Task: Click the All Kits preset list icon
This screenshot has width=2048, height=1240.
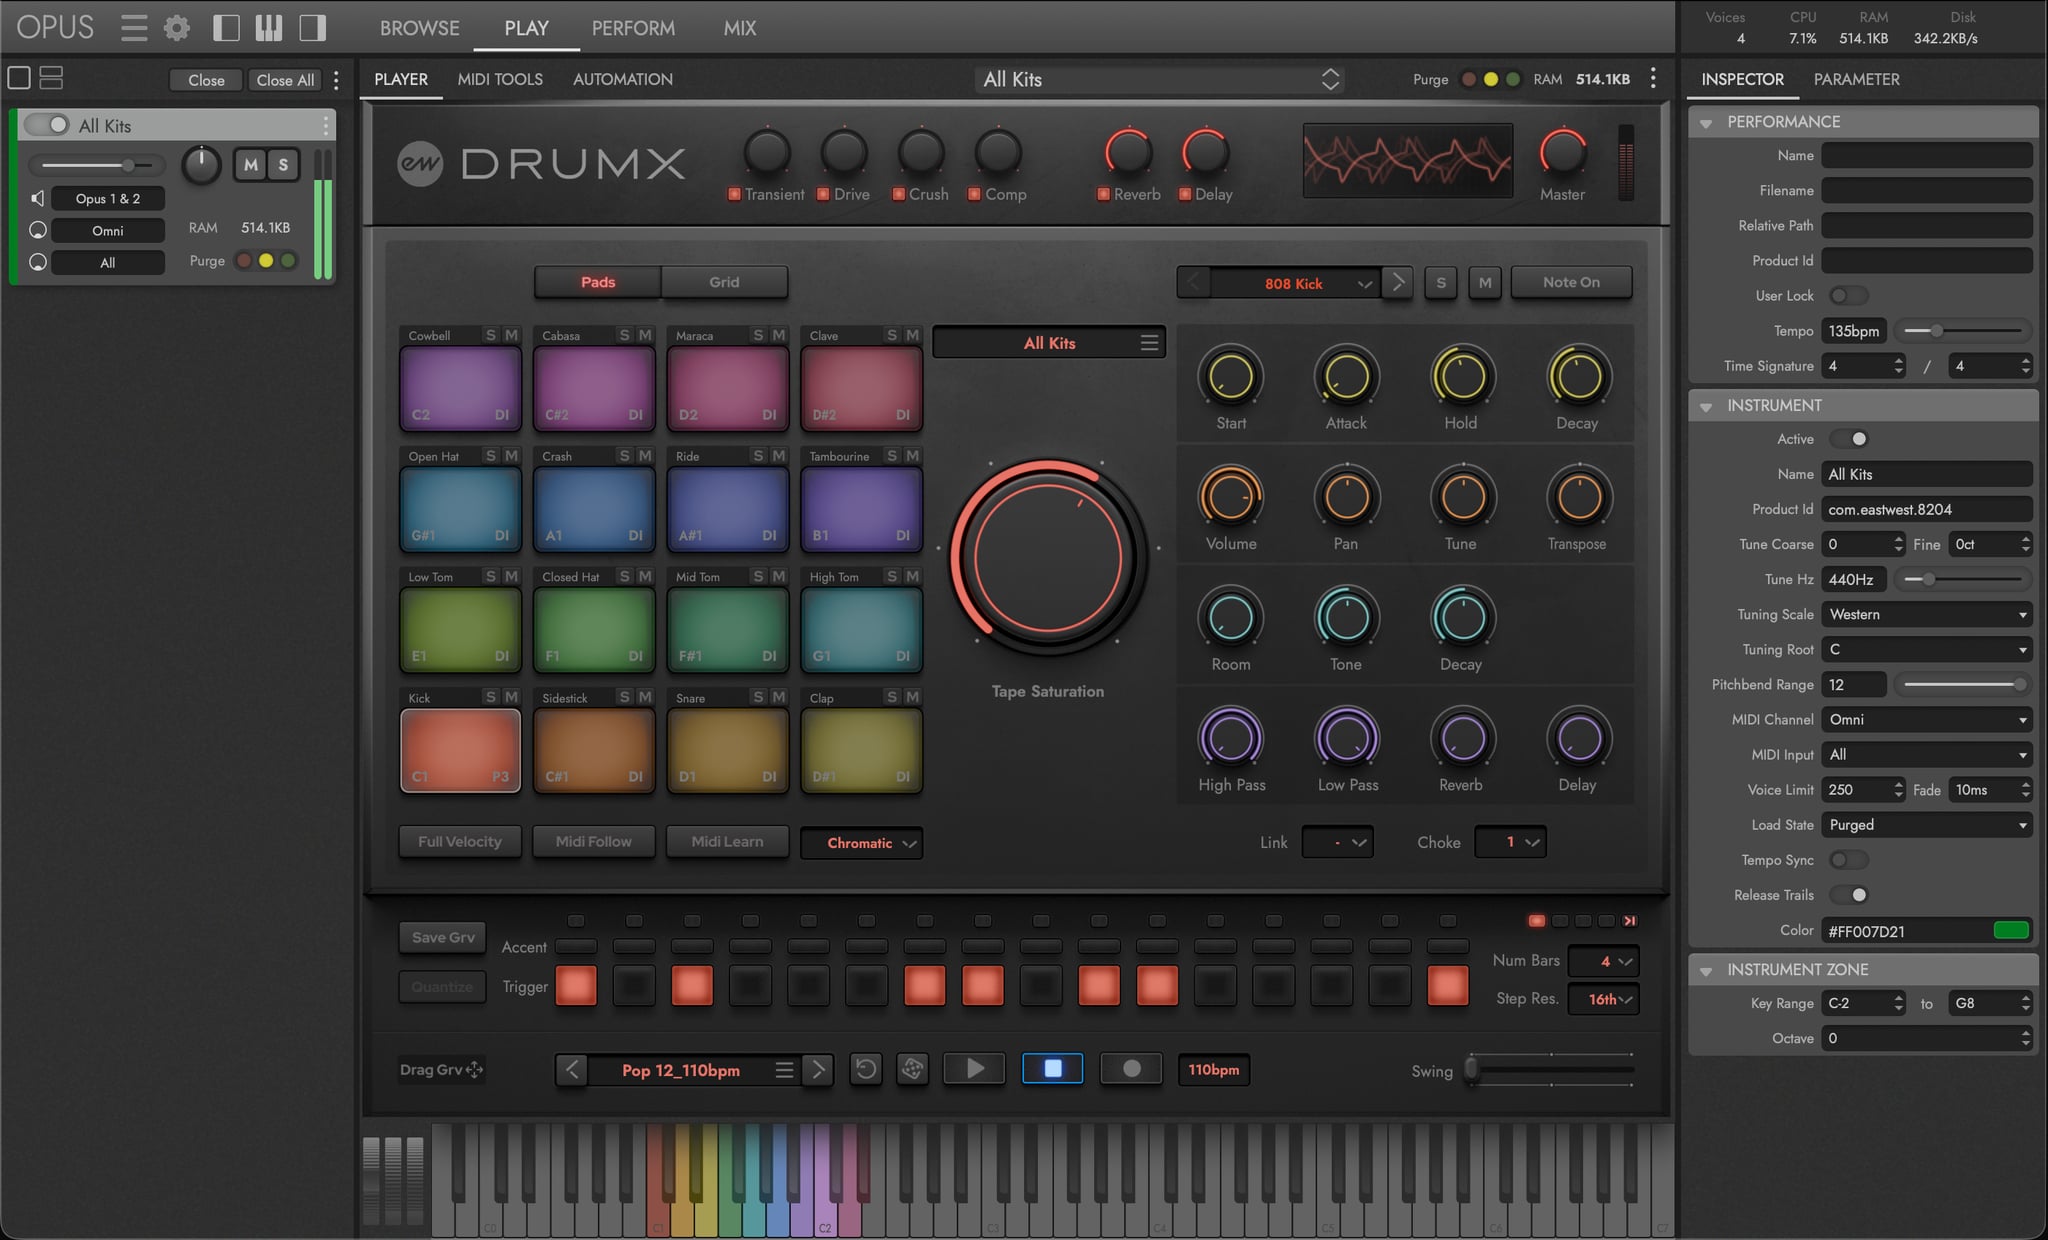Action: (x=1149, y=343)
